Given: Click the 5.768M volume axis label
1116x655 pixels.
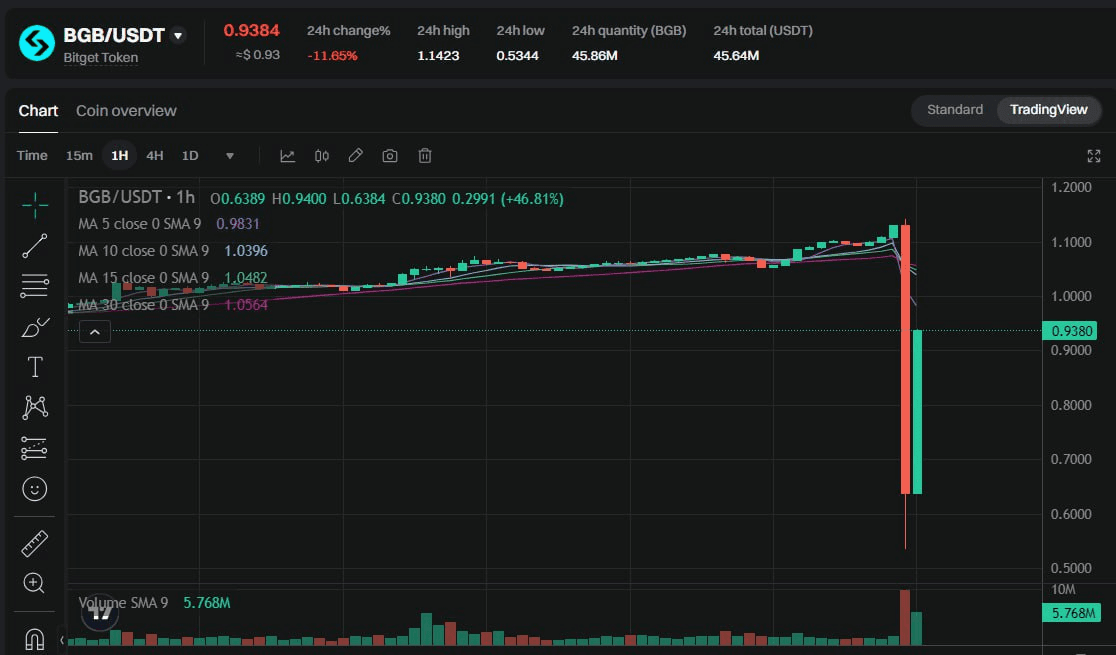Looking at the screenshot, I should [x=1071, y=613].
